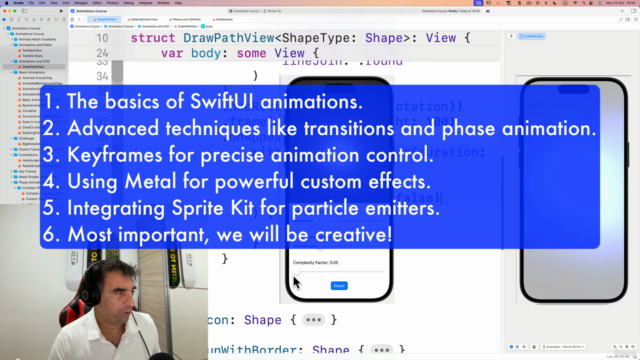Click the Adjust Editor Options icon
640x360 pixels.
coord(628,19)
